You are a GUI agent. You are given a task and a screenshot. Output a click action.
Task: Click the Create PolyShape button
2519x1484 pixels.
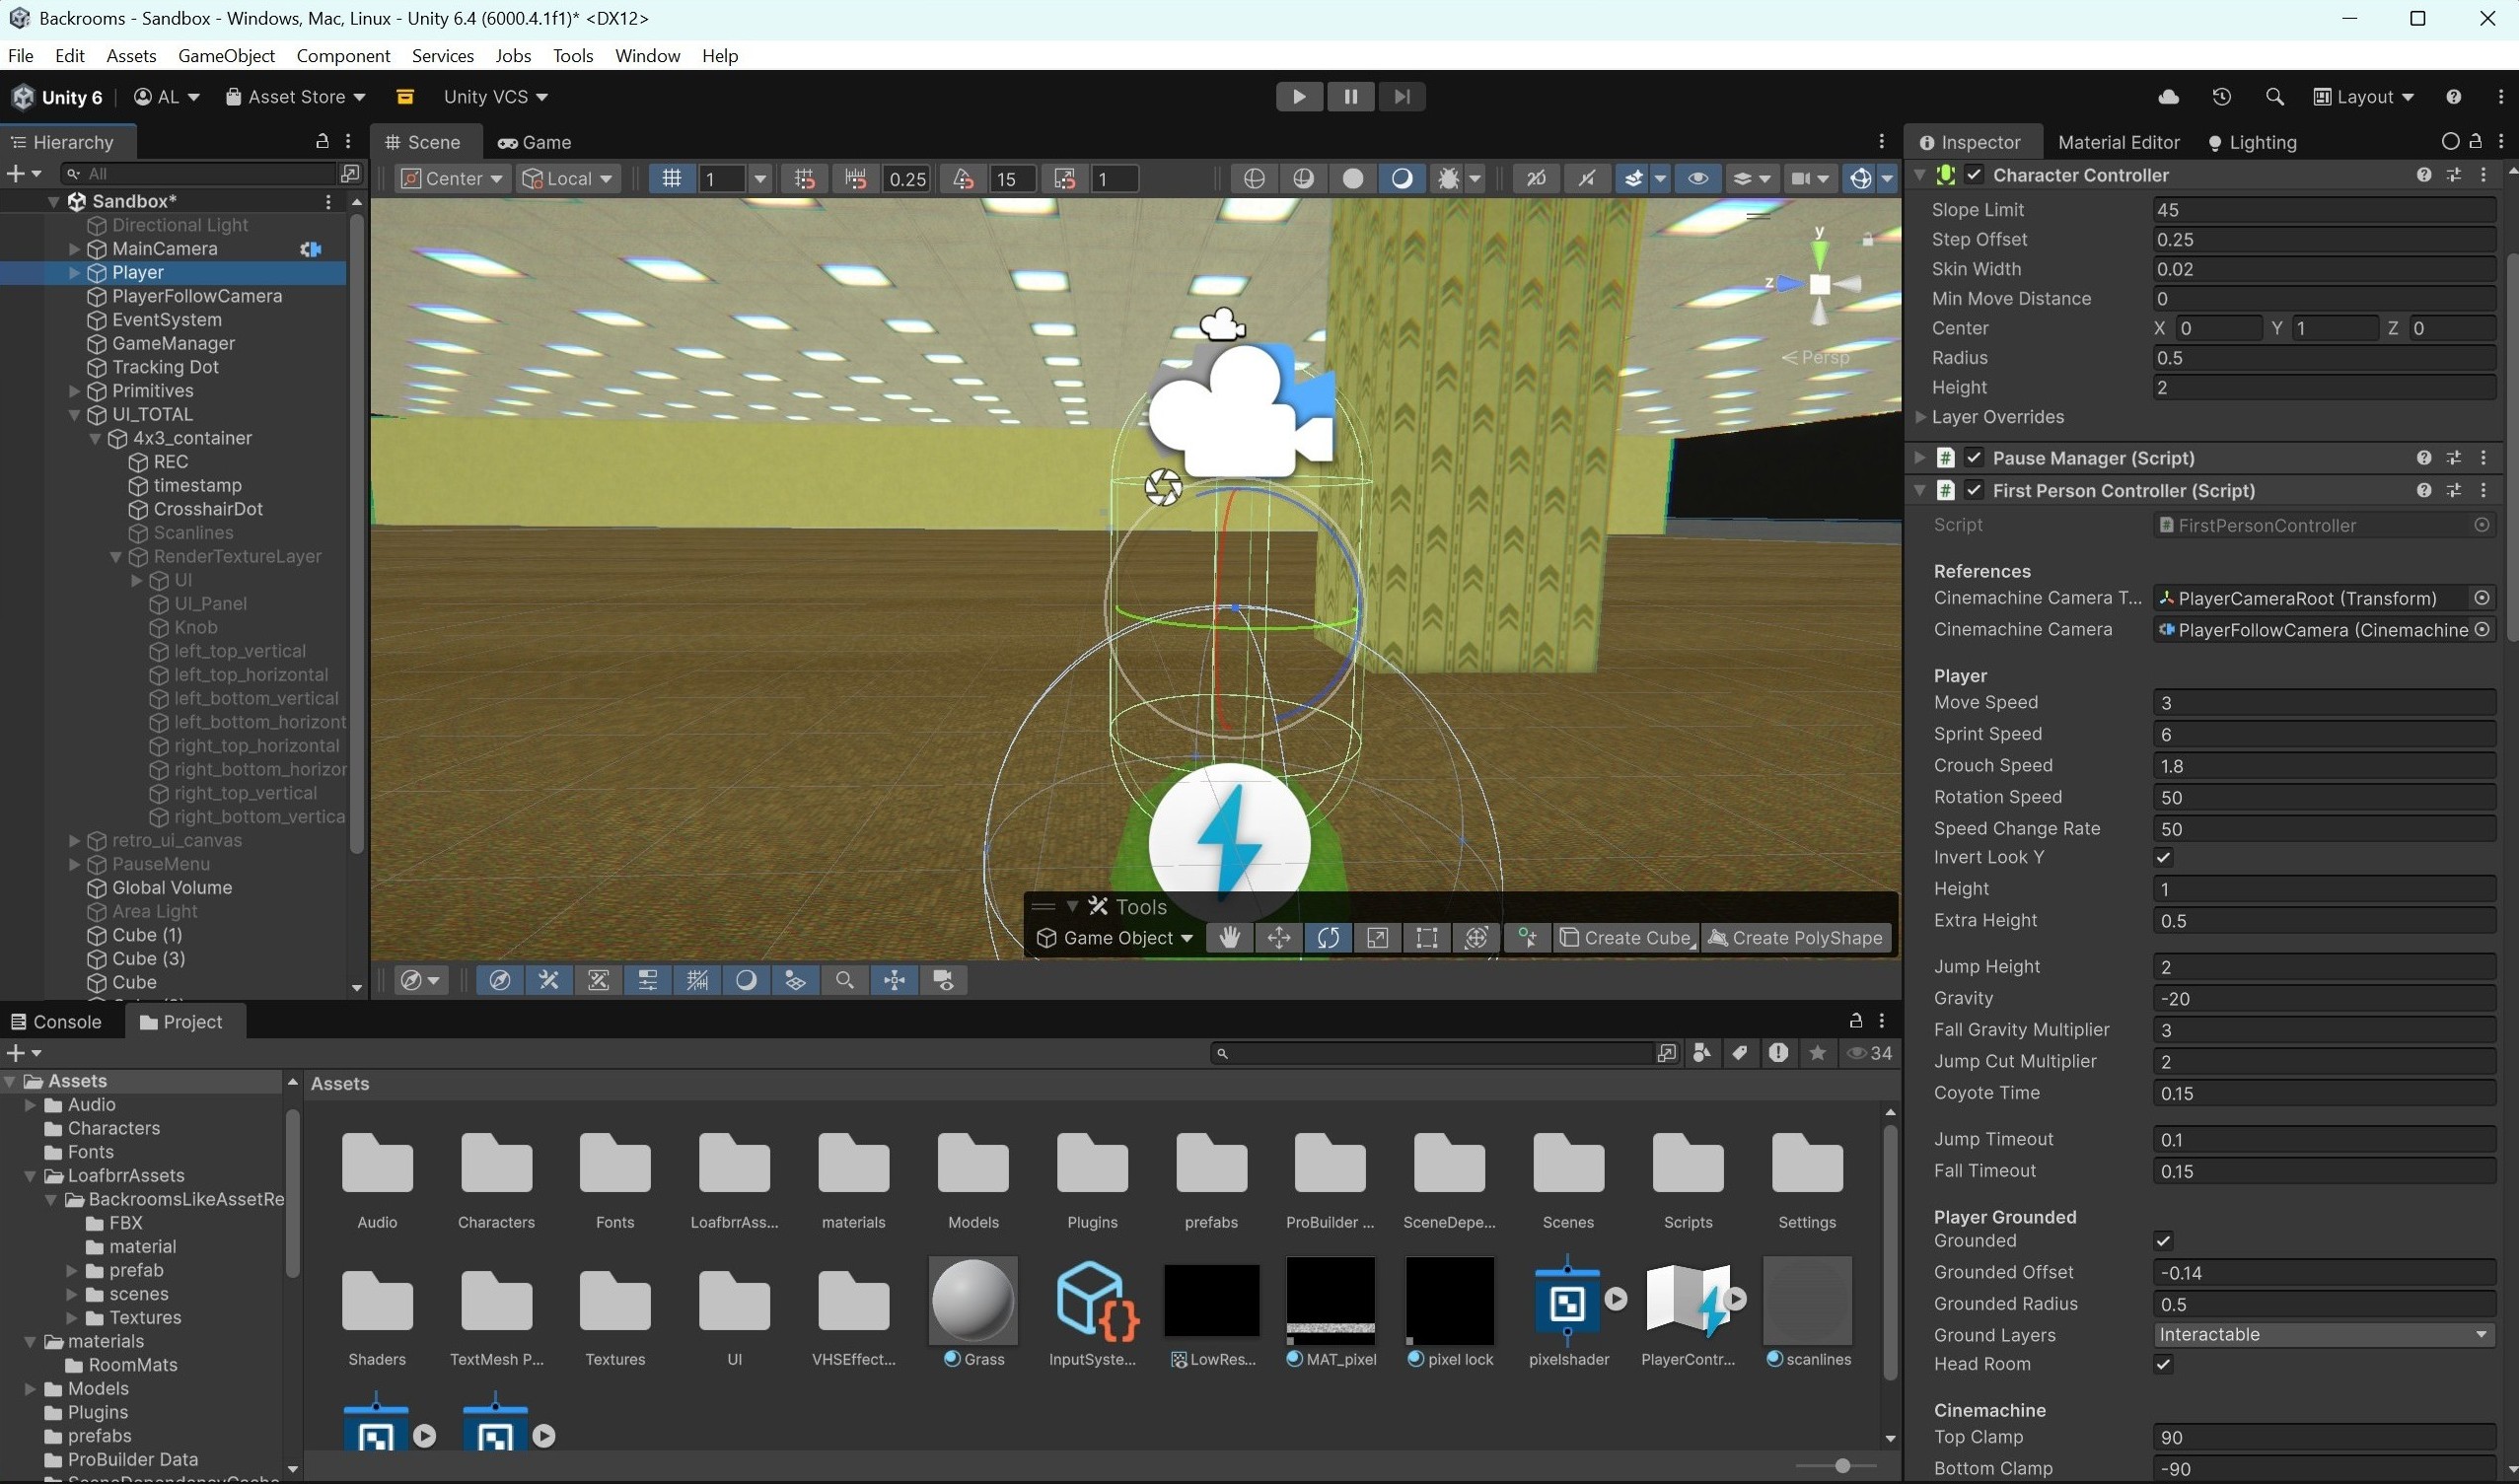1795,937
